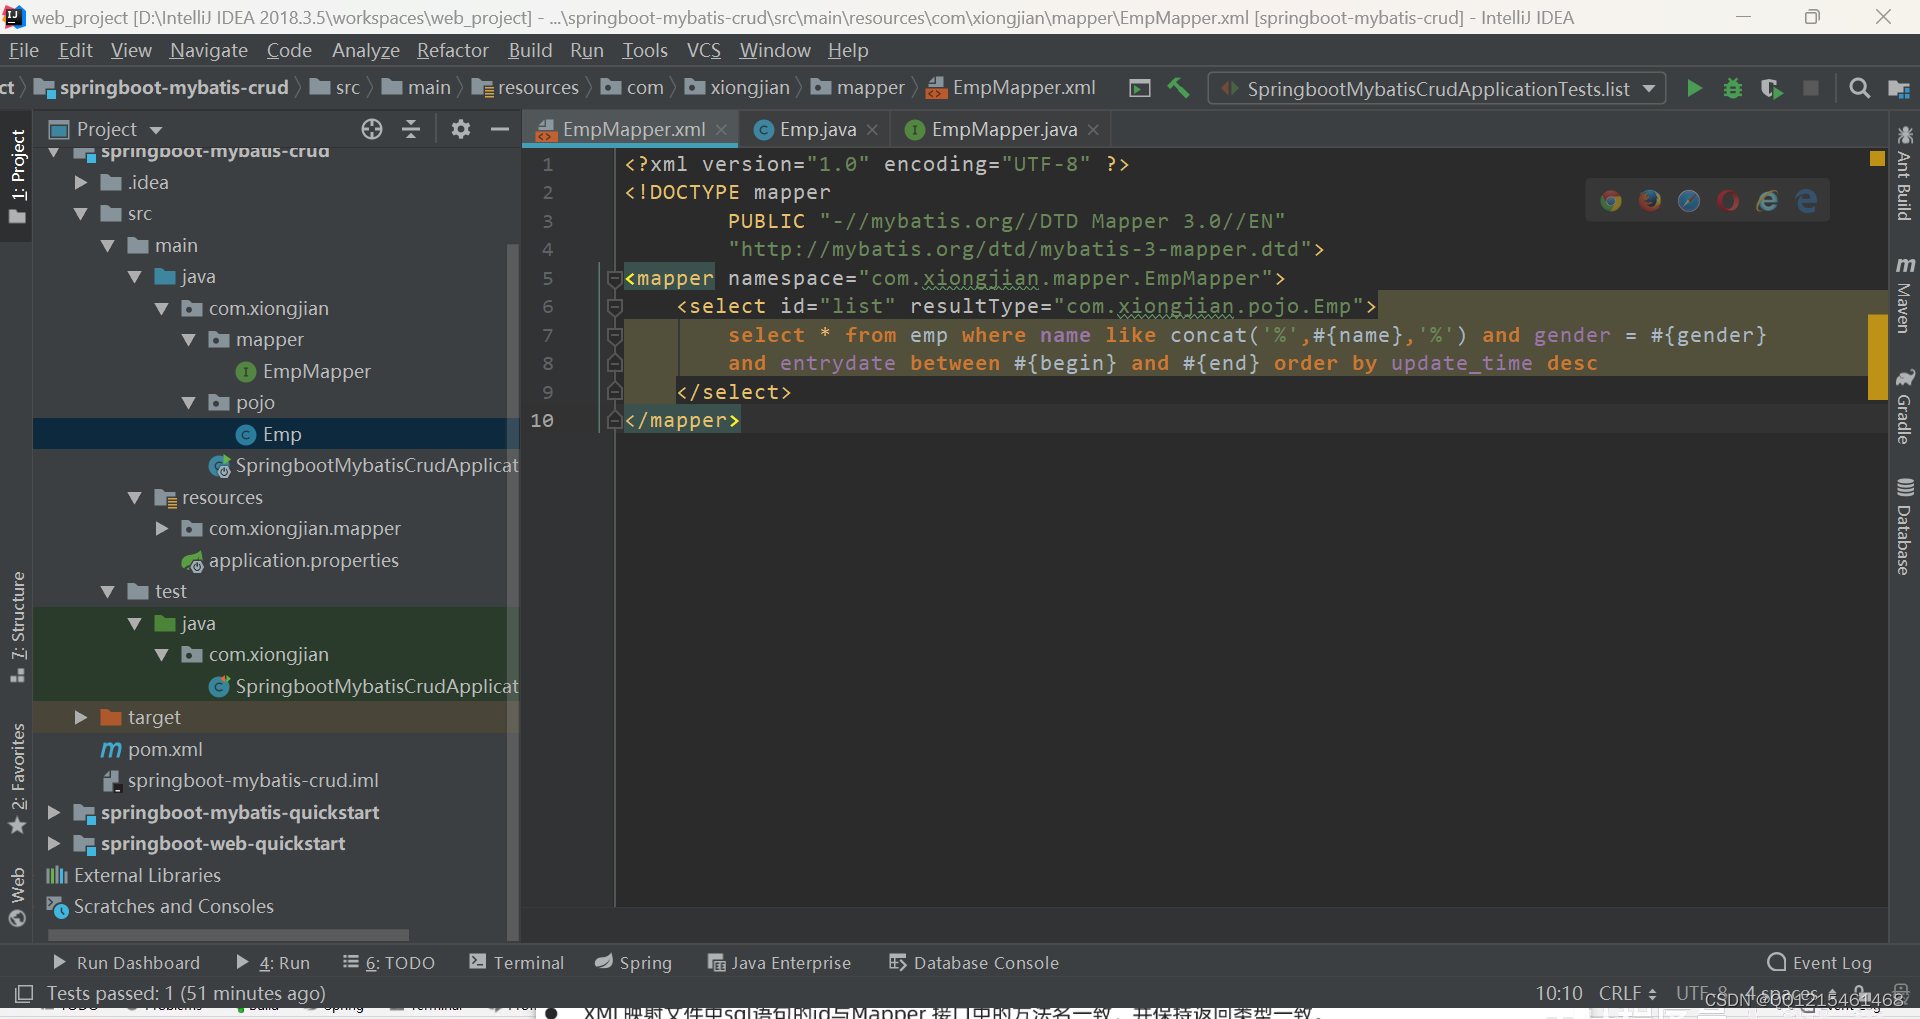Open Project Structure icon in toolbar
Viewport: 1920px width, 1019px height.
[x=1898, y=89]
